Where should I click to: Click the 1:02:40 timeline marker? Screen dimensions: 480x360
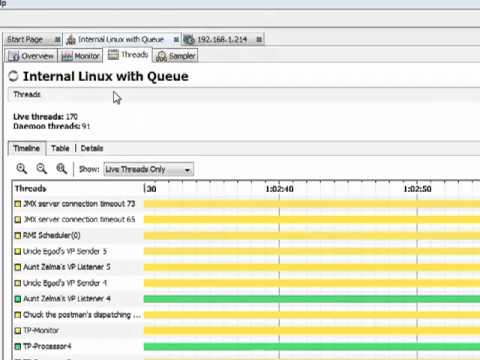tap(279, 189)
